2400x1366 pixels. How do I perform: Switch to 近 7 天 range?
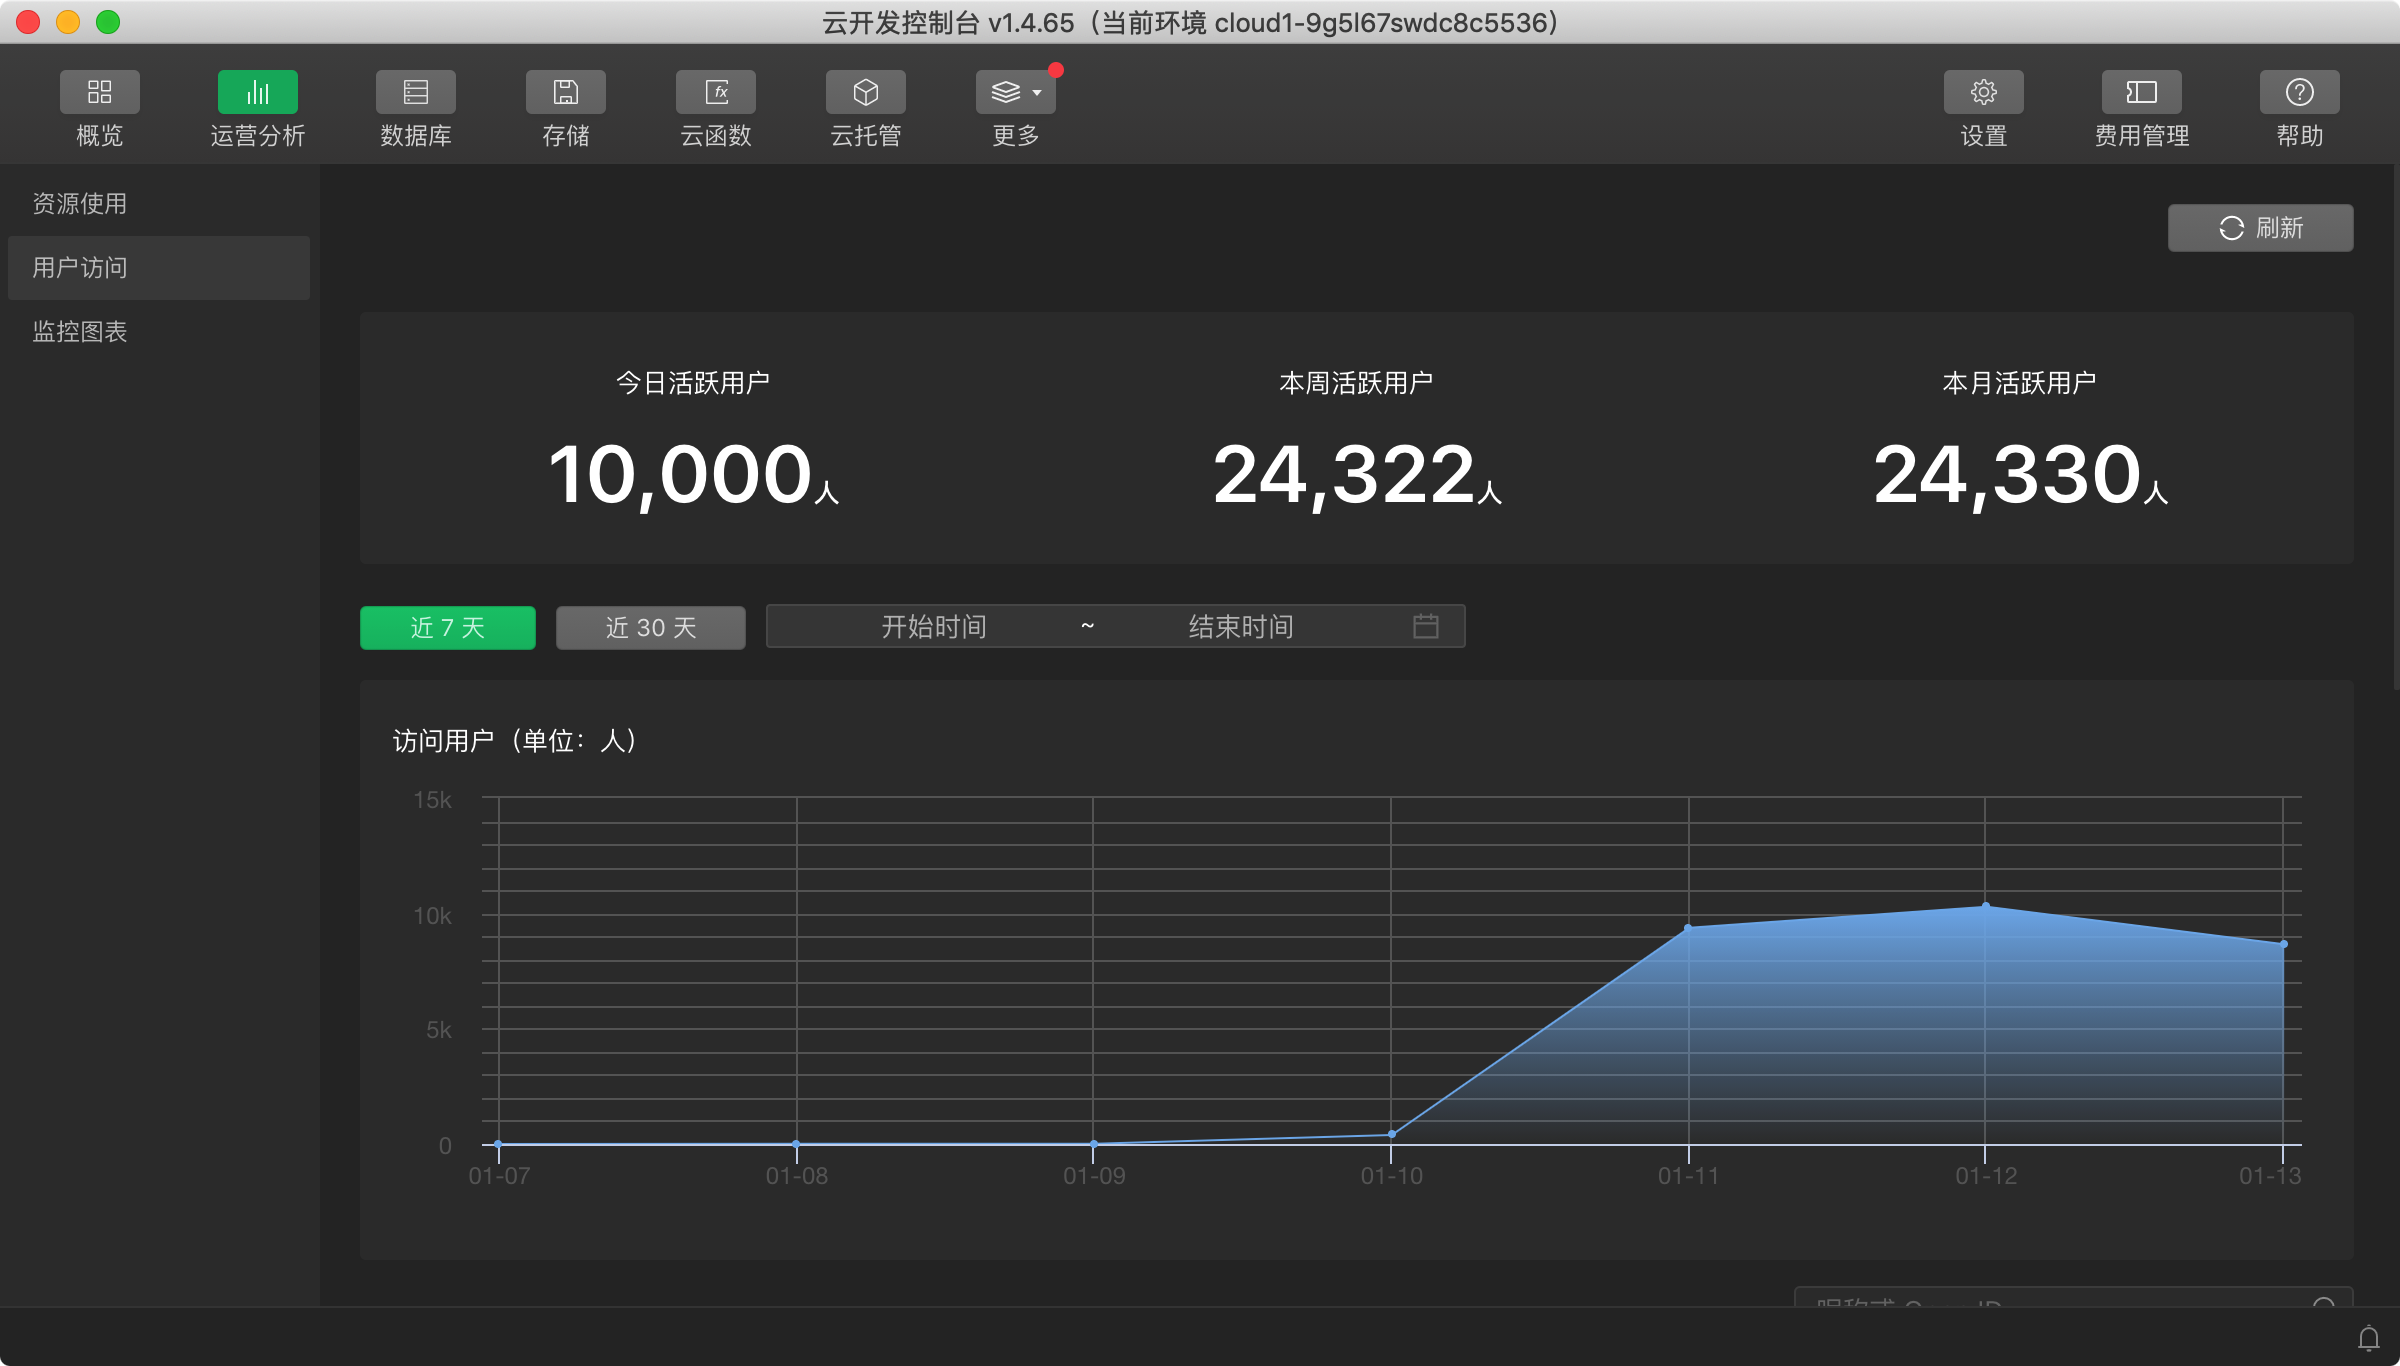pos(447,628)
